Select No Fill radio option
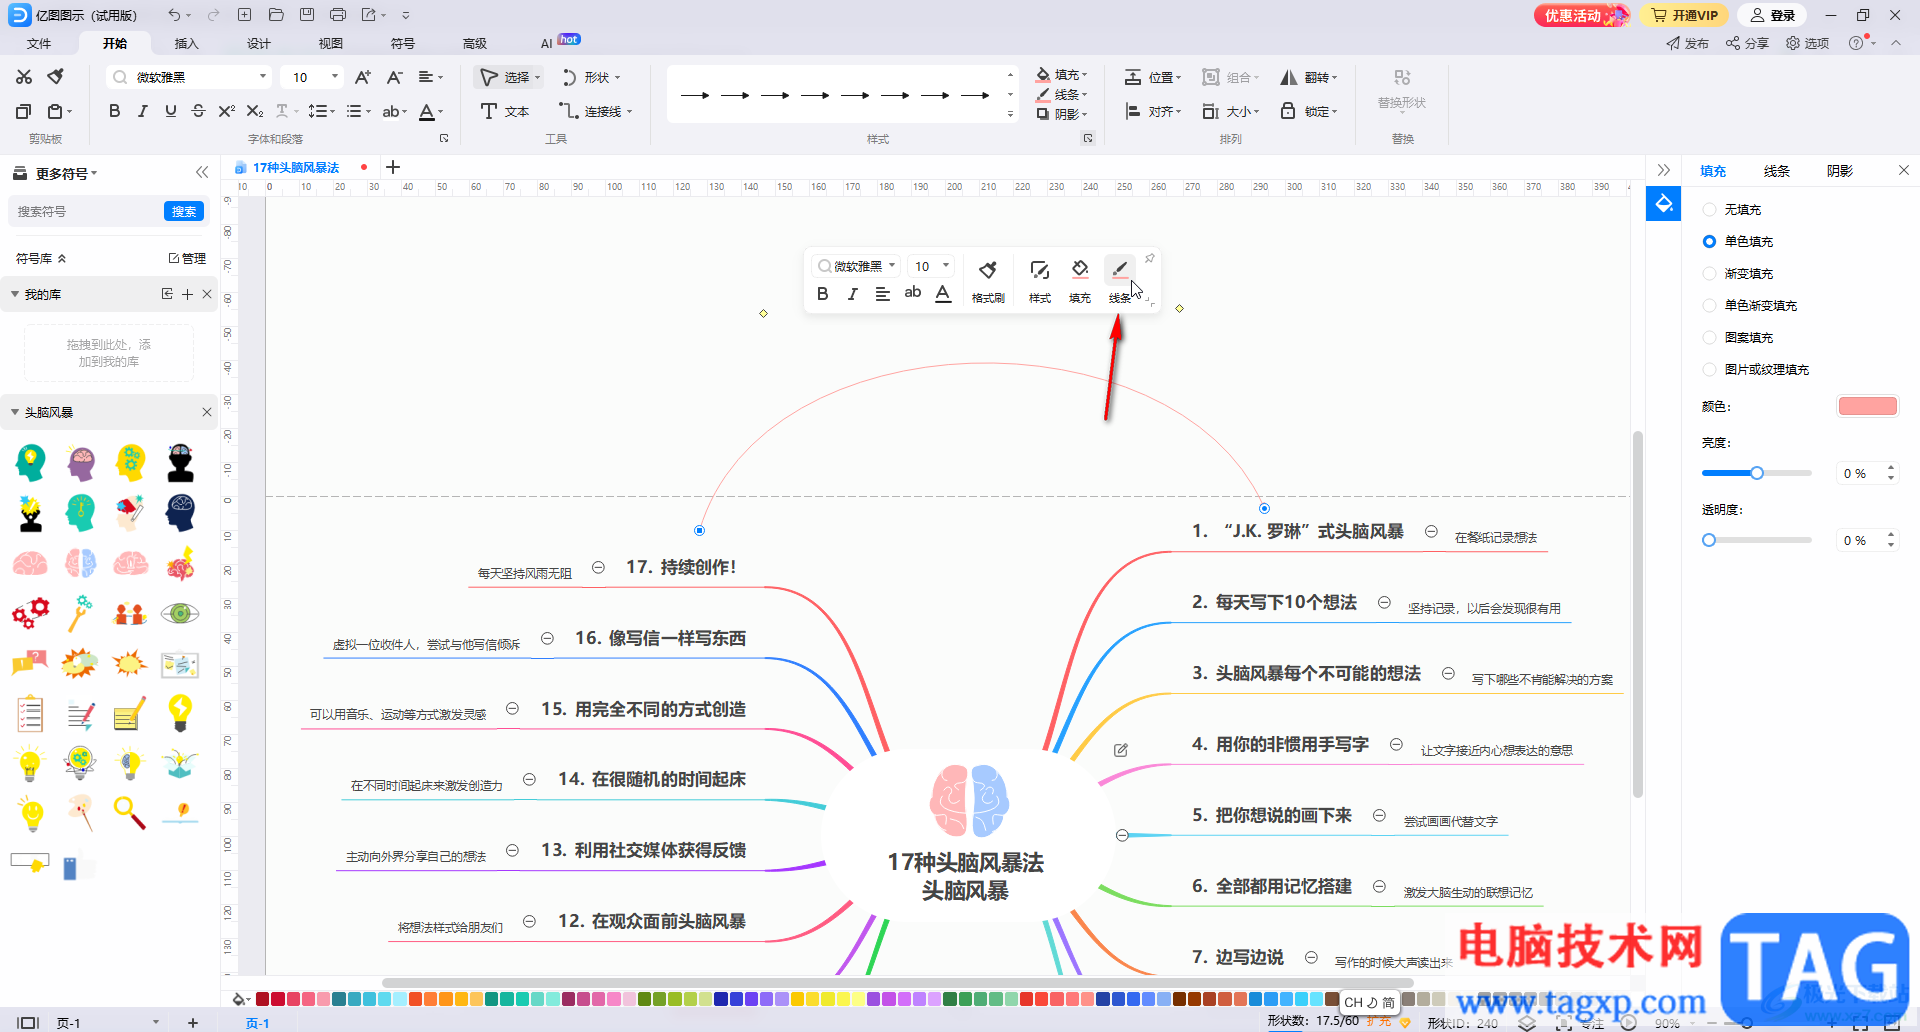This screenshot has width=1920, height=1032. (1709, 209)
